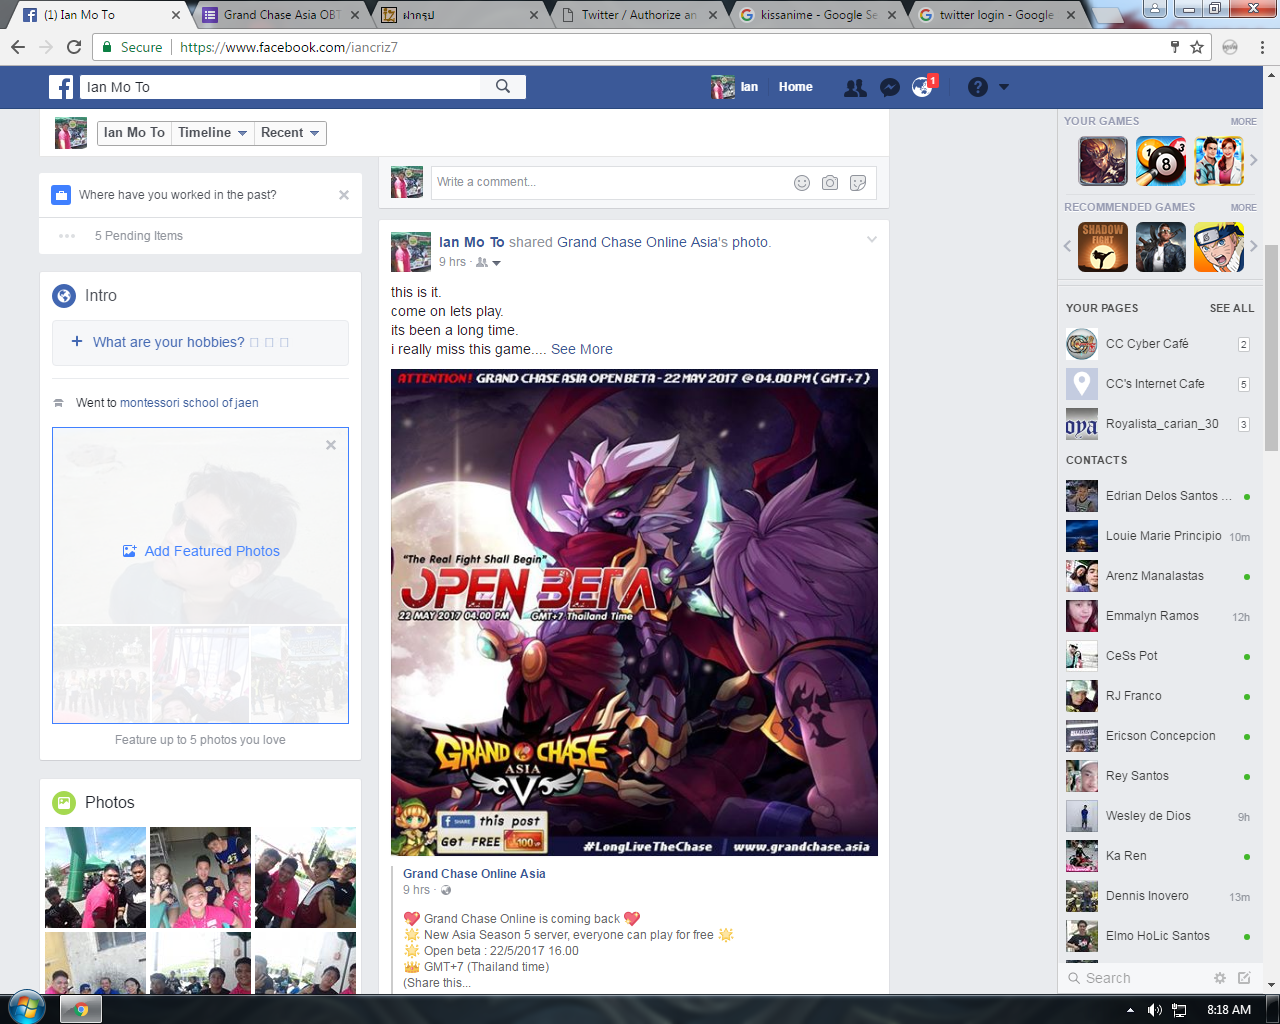The image size is (1280, 1024).
Task: Open the Friend Requests icon
Action: tap(855, 88)
